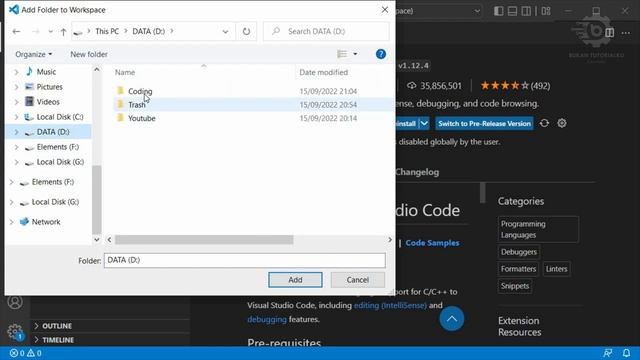Image resolution: width=640 pixels, height=360 pixels.
Task: Click the file list horizontal scrollbar
Action: point(204,240)
